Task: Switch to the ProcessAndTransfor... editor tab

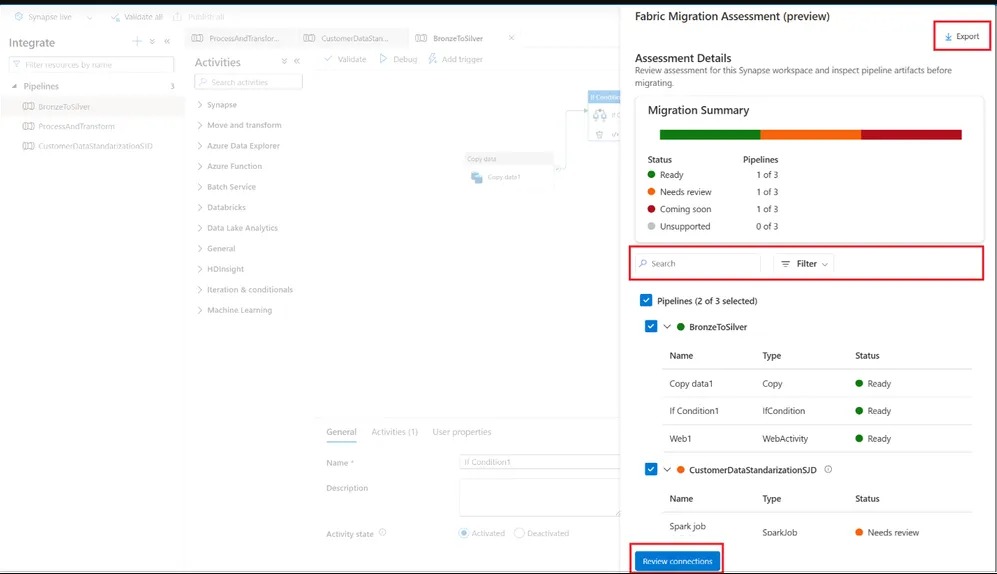Action: point(244,38)
